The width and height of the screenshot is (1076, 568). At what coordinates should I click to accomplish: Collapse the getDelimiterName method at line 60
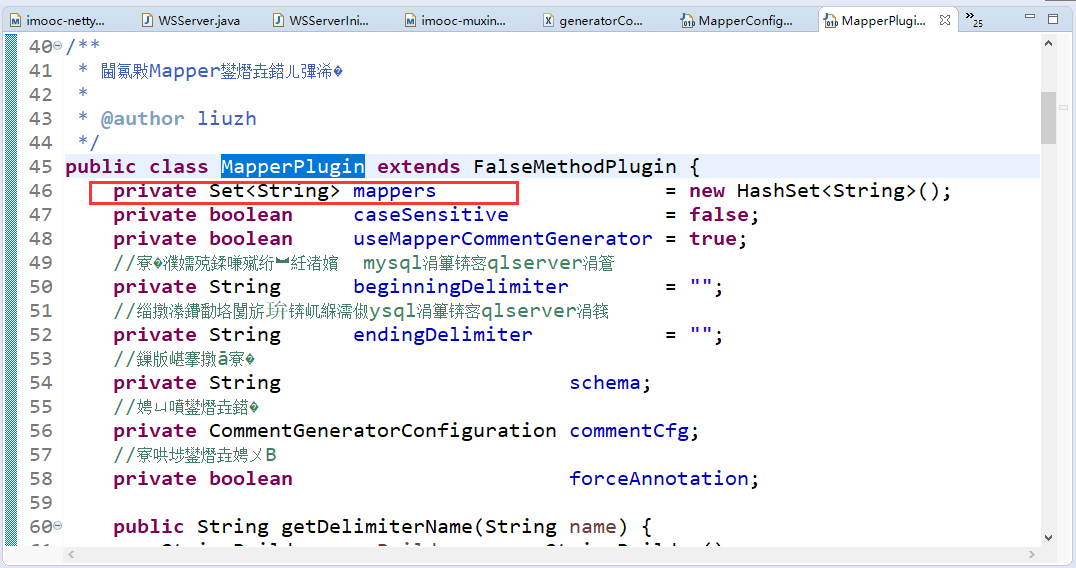pos(58,525)
